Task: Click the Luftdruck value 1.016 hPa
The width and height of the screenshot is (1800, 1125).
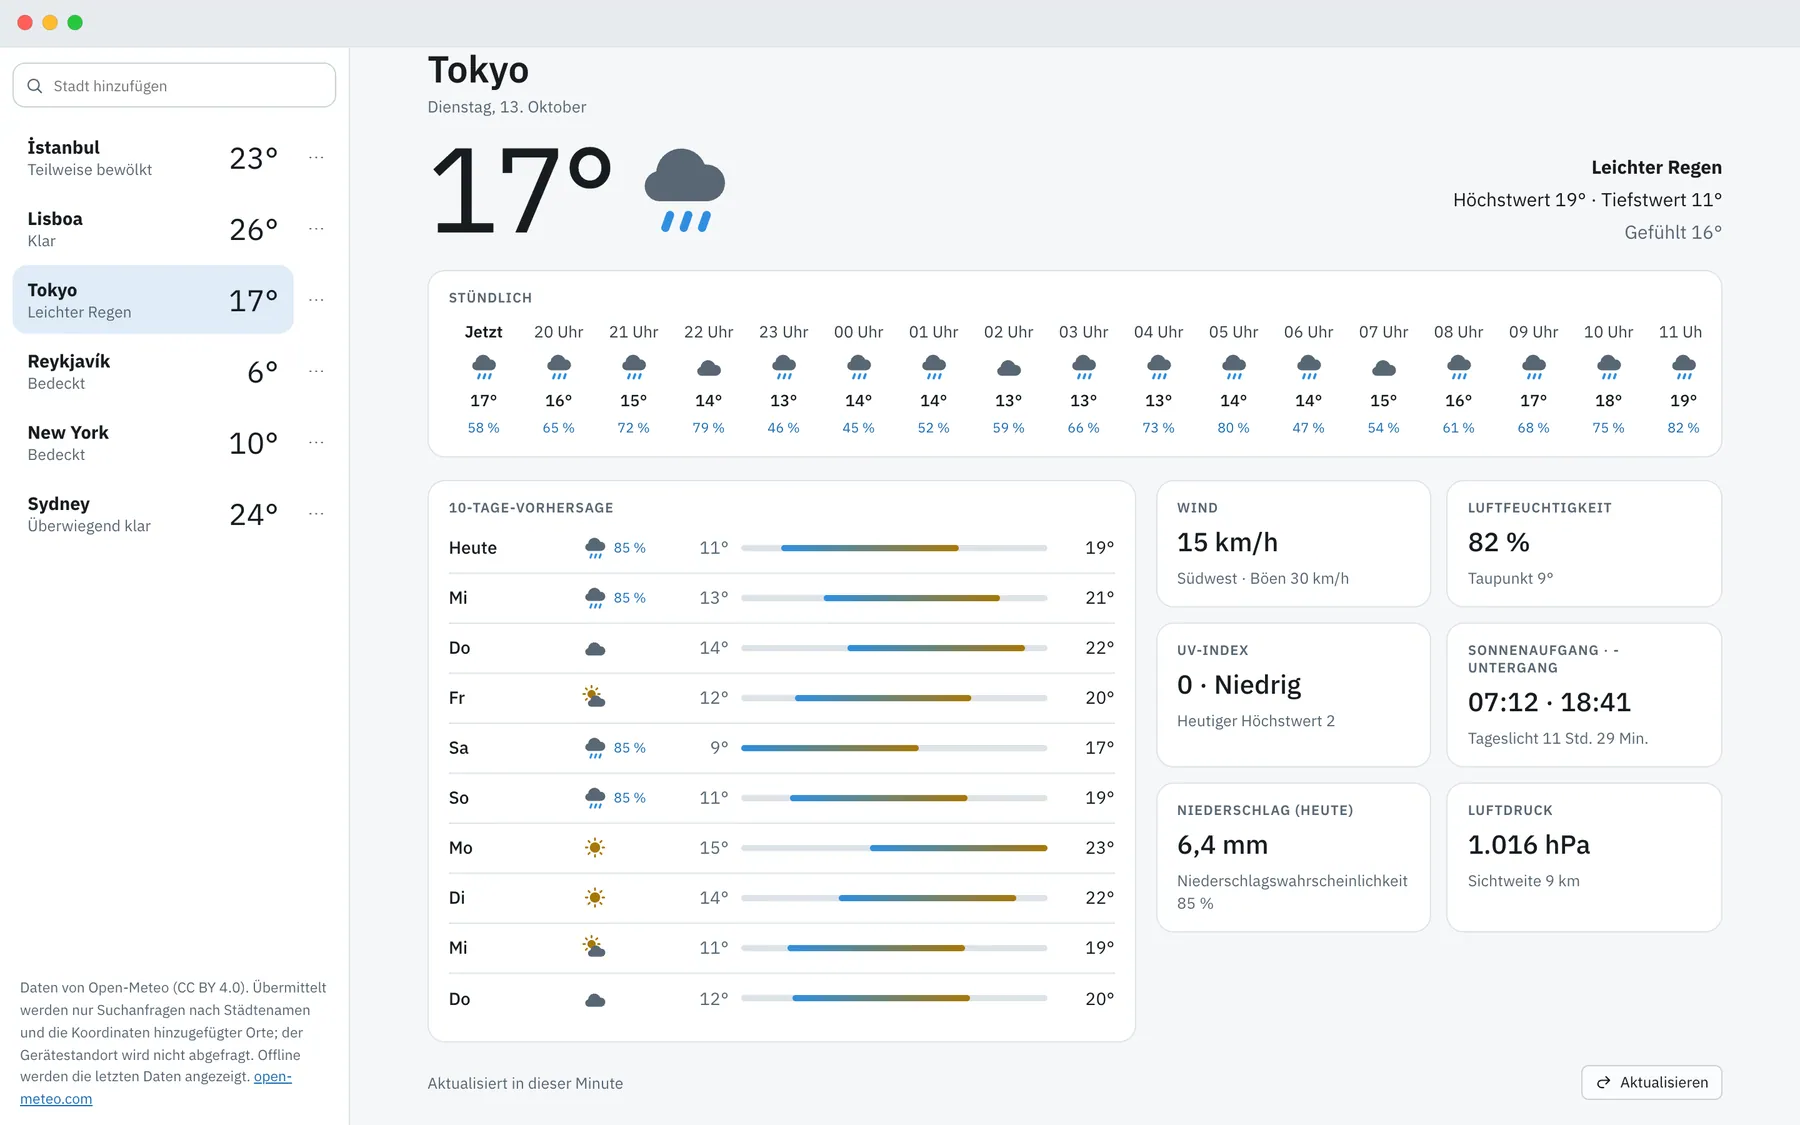Action: [x=1528, y=845]
